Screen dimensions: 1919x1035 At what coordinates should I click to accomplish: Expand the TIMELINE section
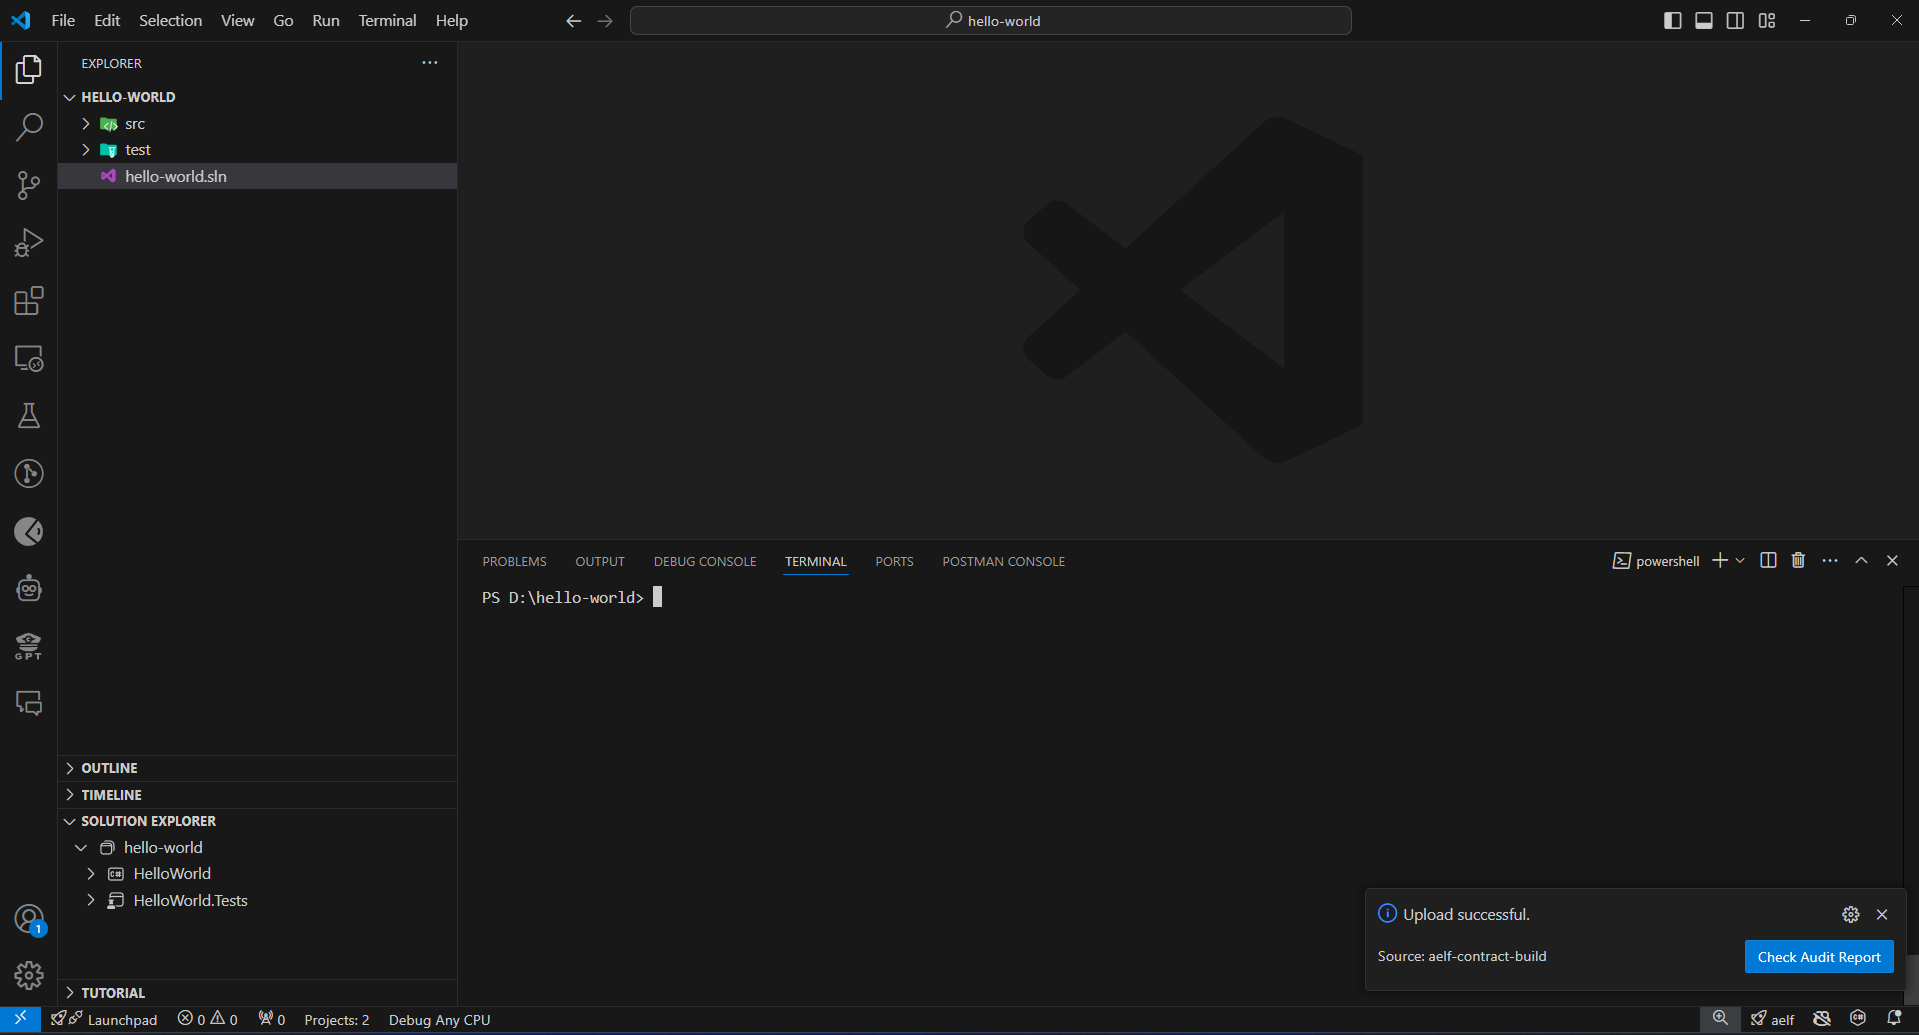(x=70, y=795)
